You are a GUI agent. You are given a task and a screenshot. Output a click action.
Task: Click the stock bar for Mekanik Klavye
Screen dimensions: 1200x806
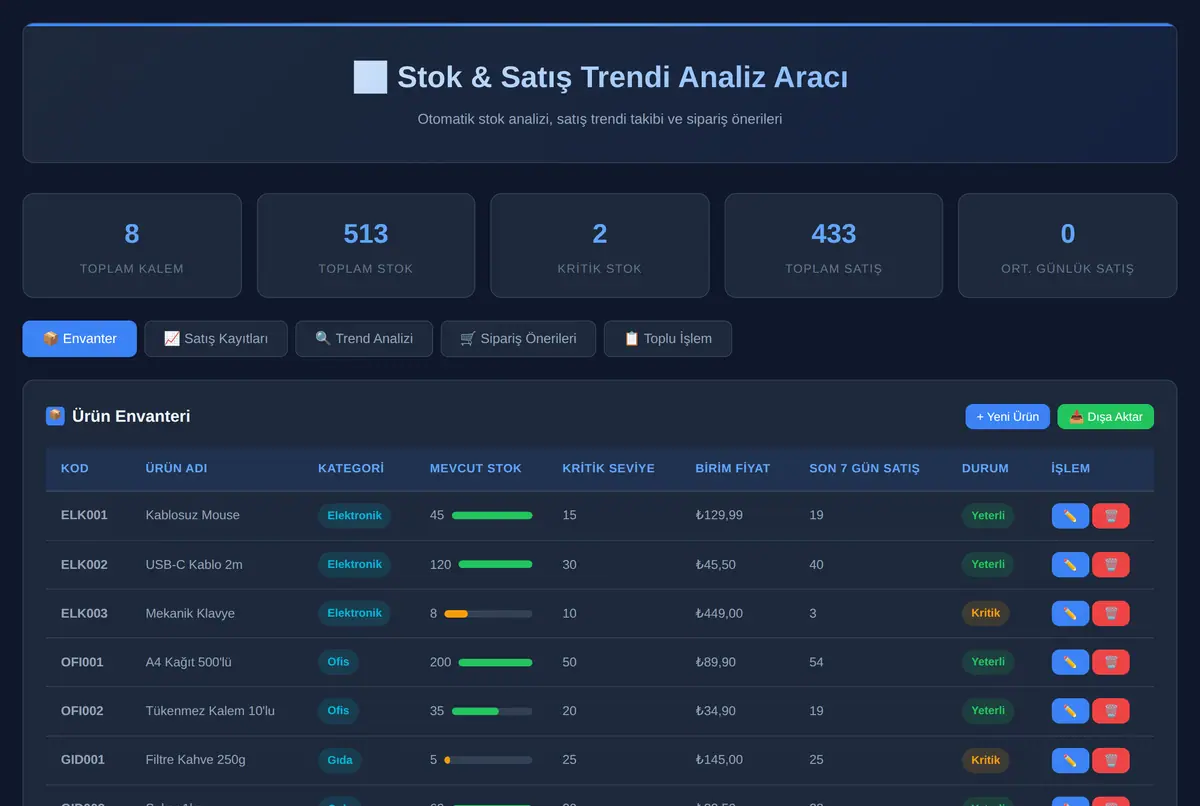click(488, 614)
